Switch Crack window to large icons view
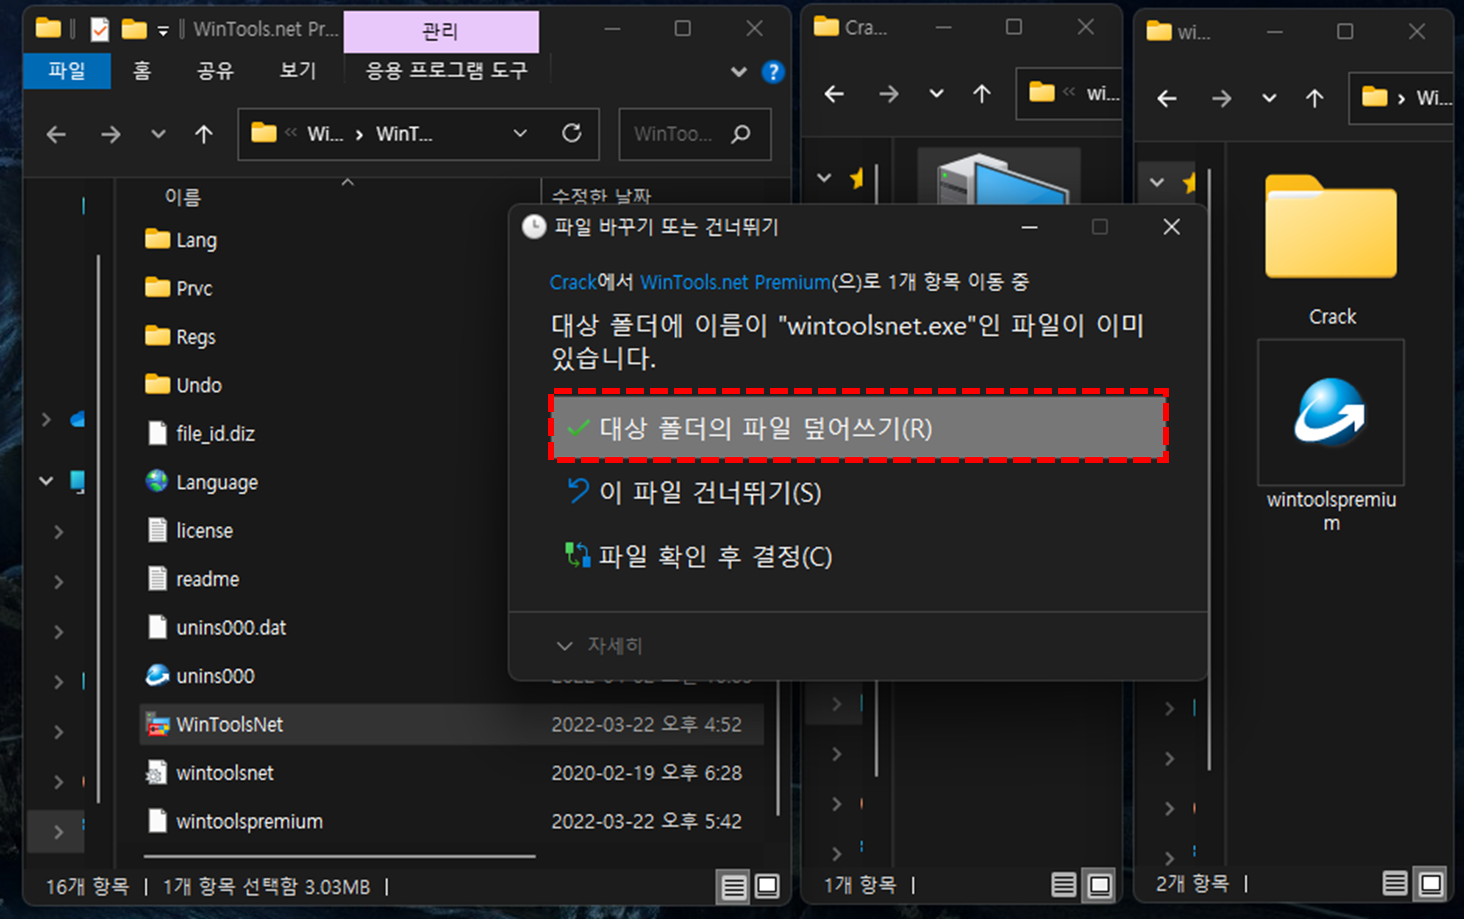The image size is (1464, 919). tap(1099, 885)
